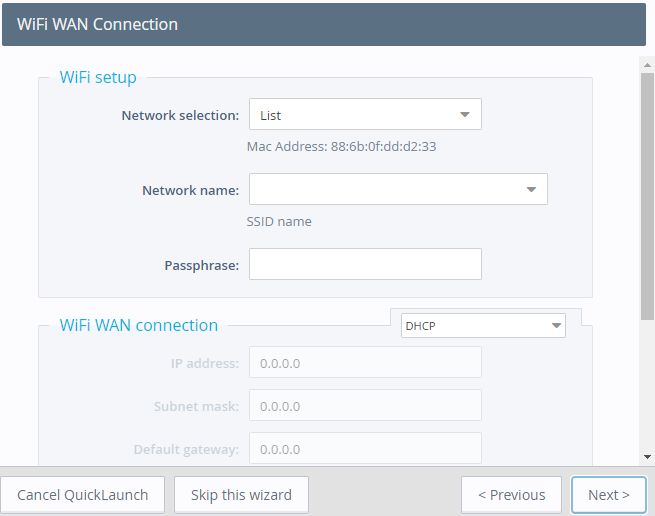Click the Mac Address text line

coord(341,146)
